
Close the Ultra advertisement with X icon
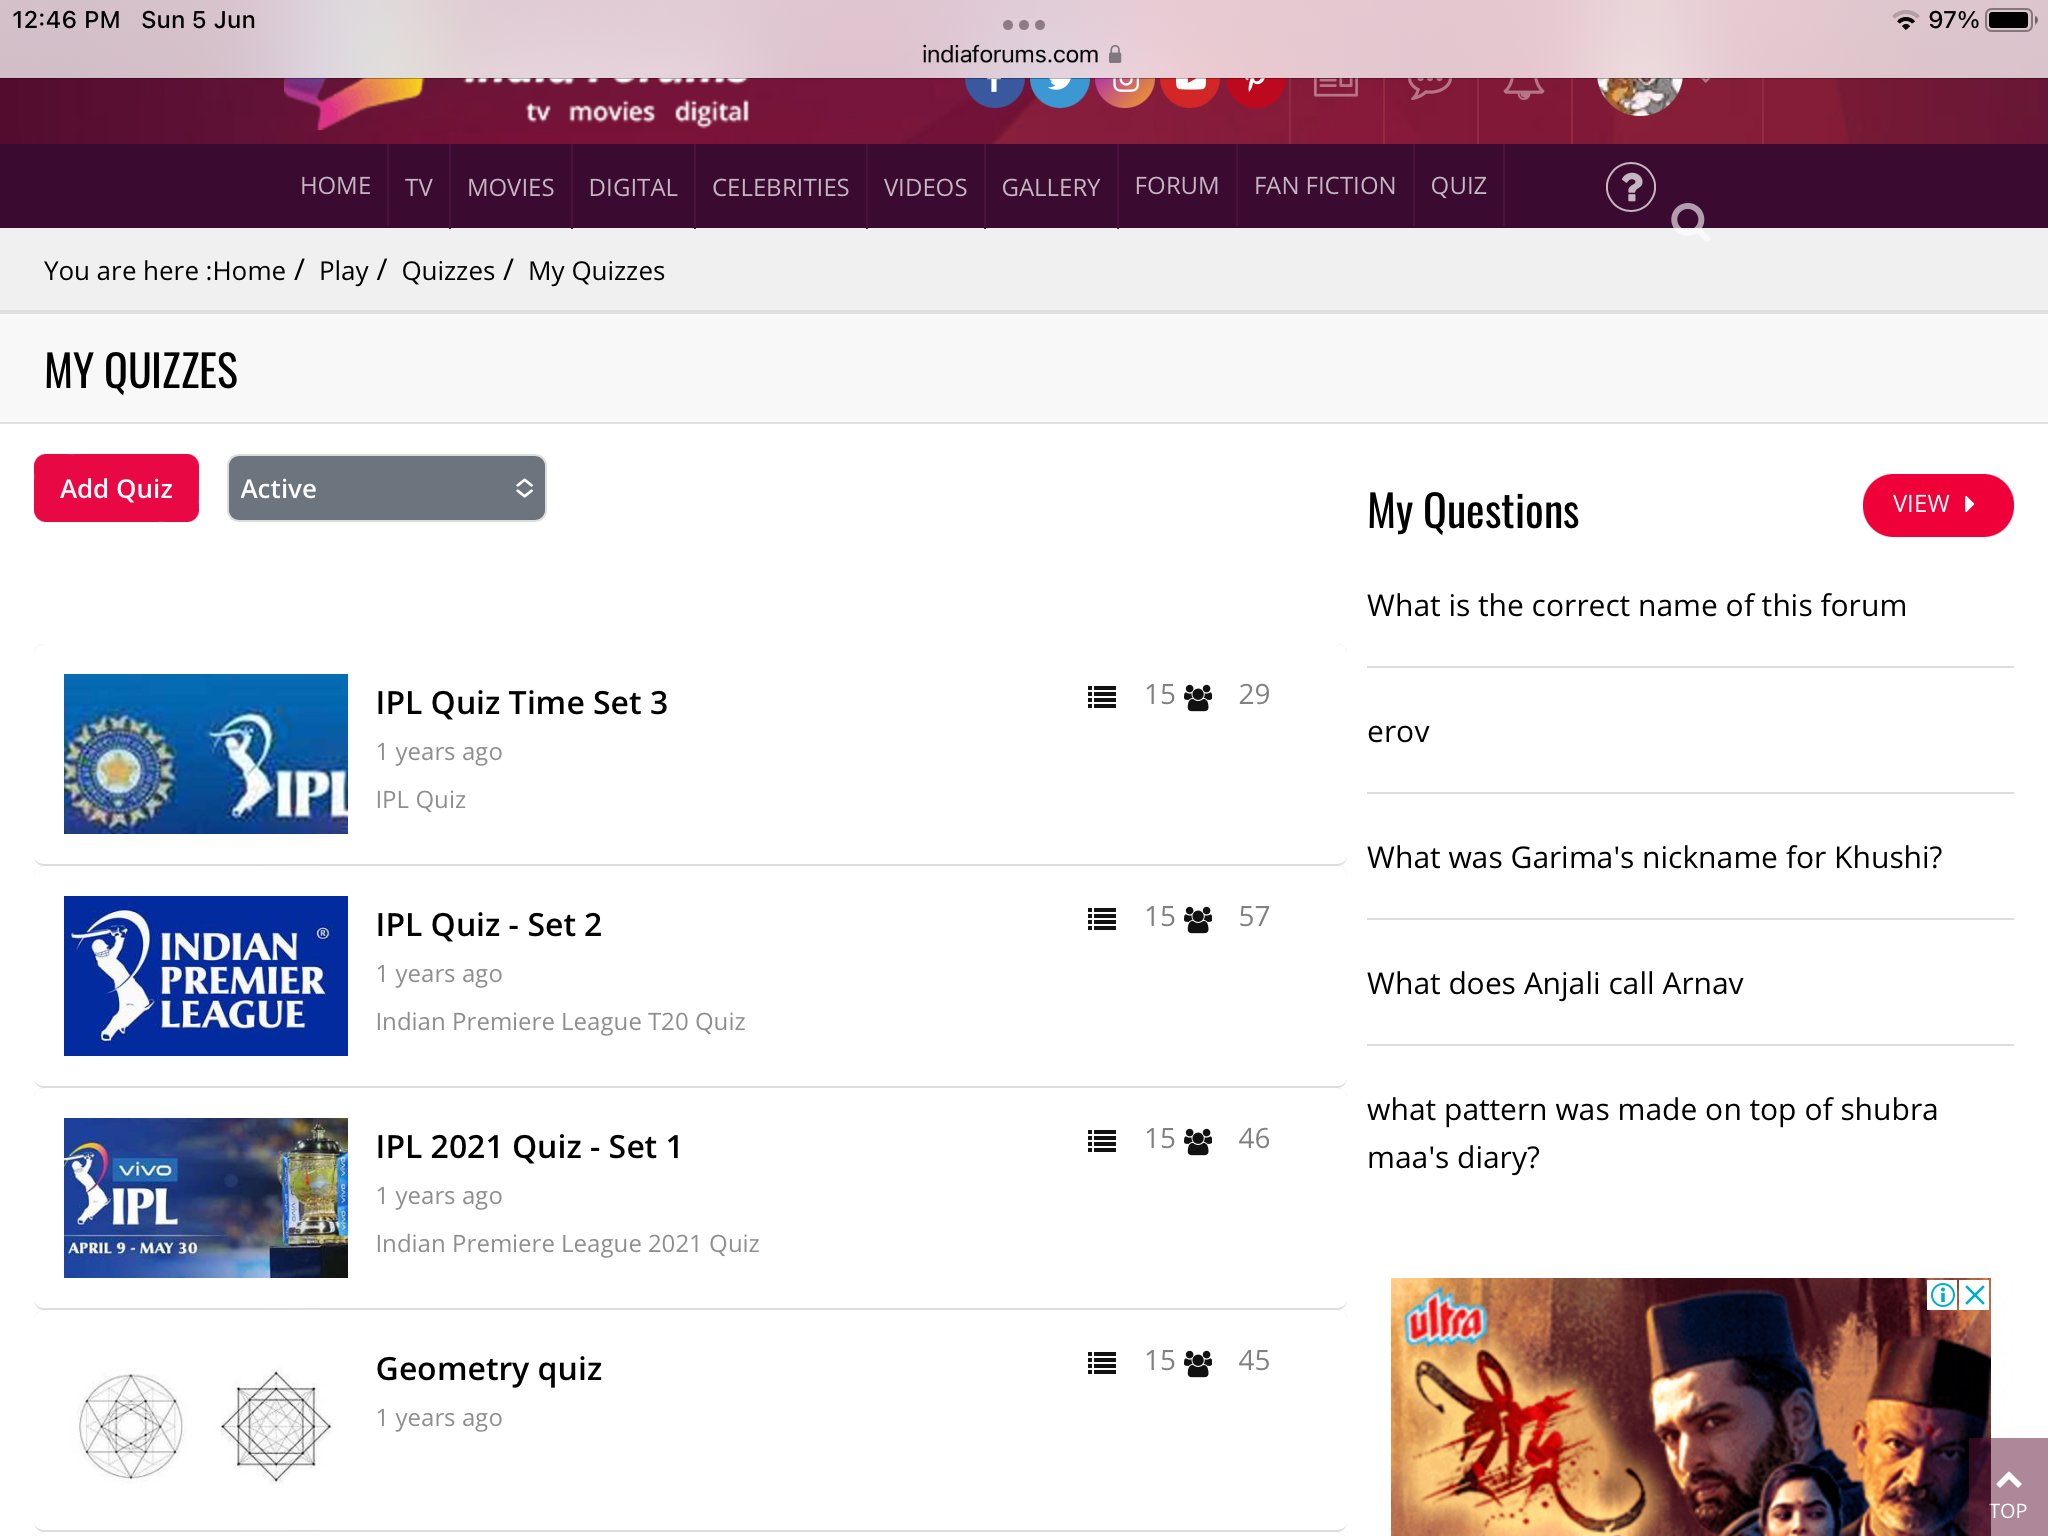pos(1975,1295)
